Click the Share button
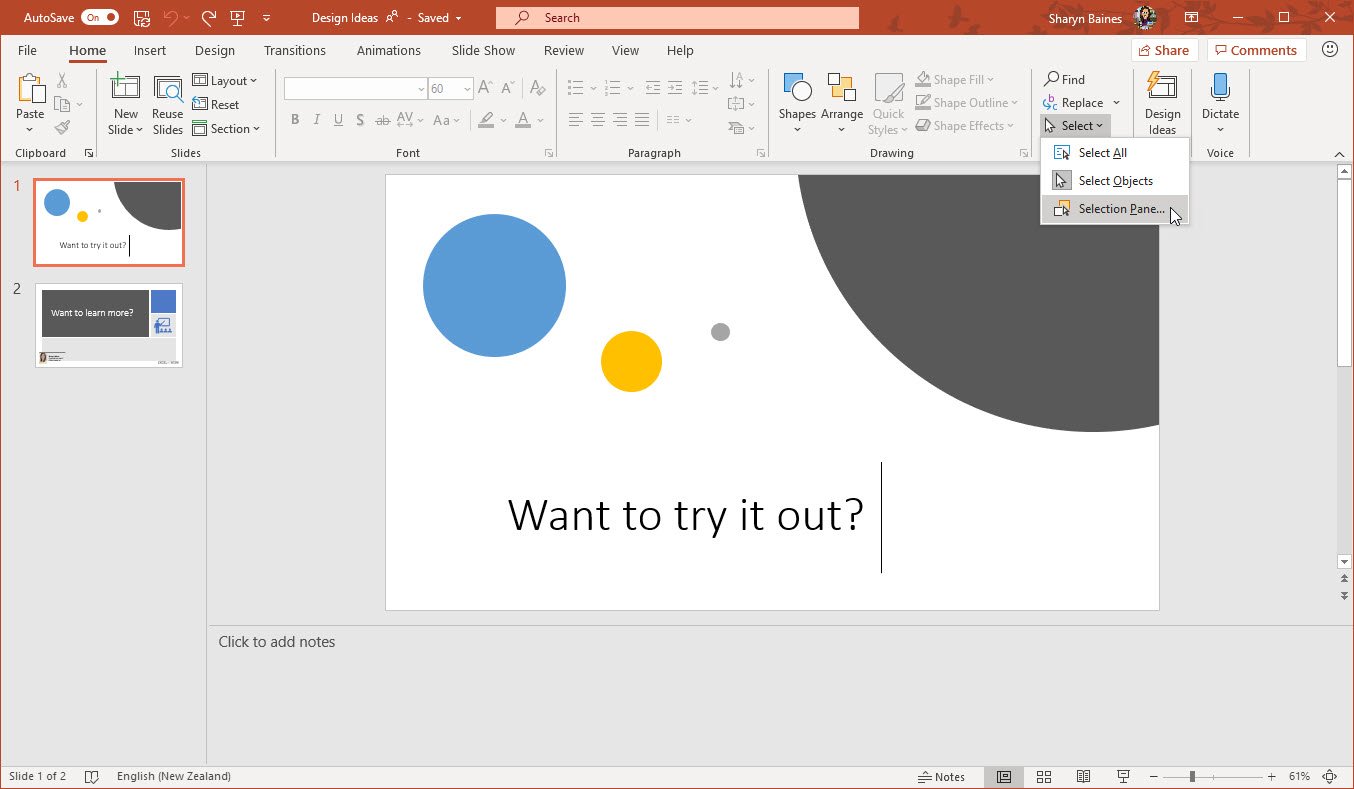 1163,50
